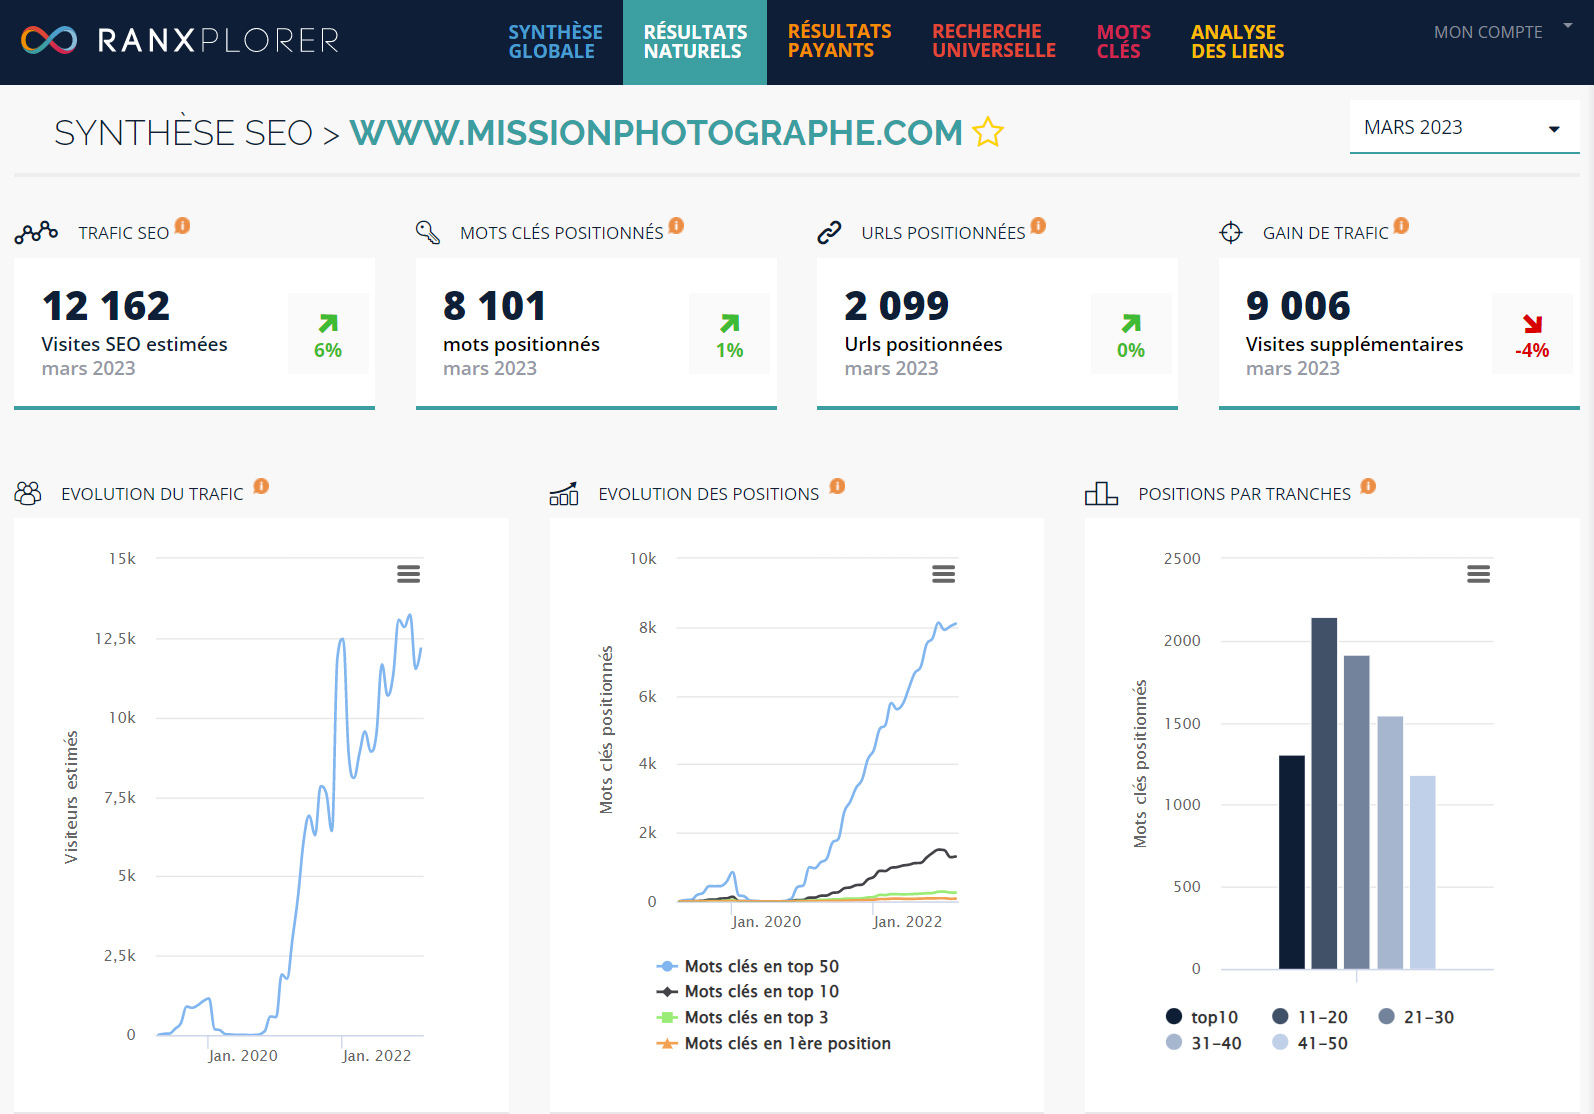Open the Recherche Universelle tab
The width and height of the screenshot is (1594, 1114).
pos(994,42)
